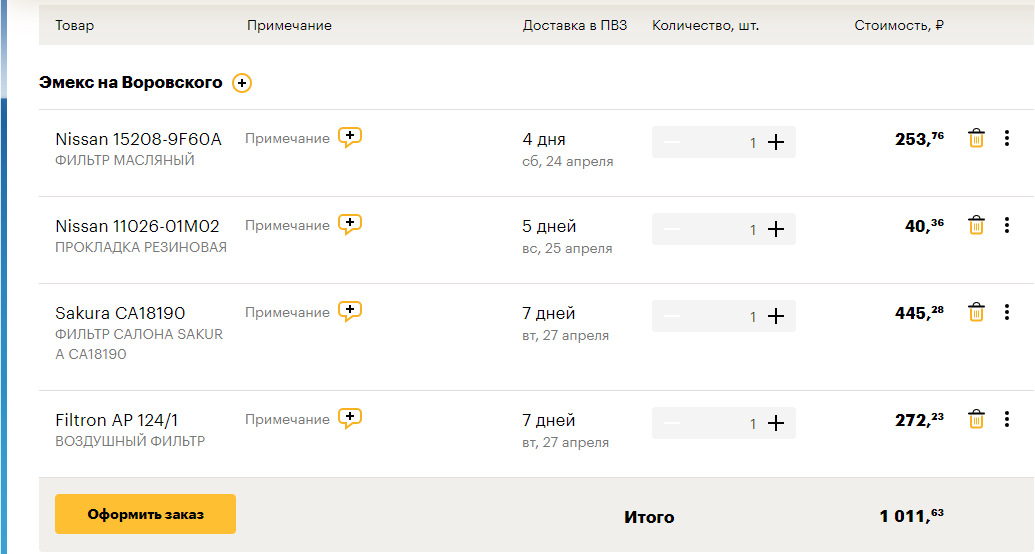1035x554 pixels.
Task: Add note icon for Filtron AP 124/1
Action: 349,419
